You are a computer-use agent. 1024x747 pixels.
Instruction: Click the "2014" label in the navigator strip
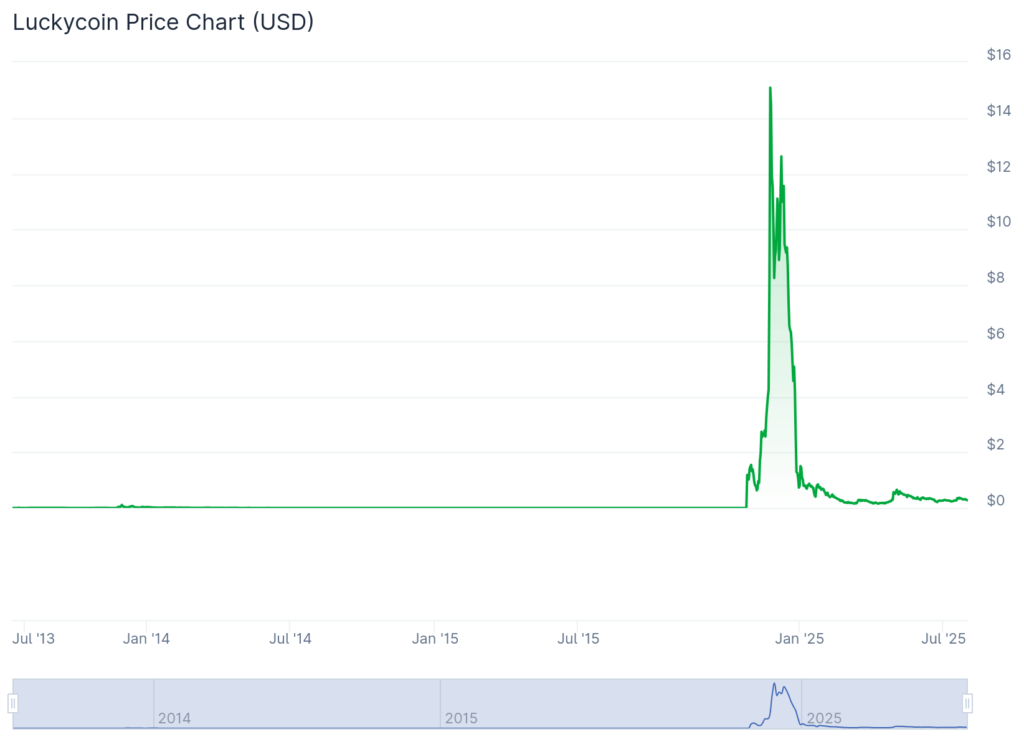tap(175, 718)
